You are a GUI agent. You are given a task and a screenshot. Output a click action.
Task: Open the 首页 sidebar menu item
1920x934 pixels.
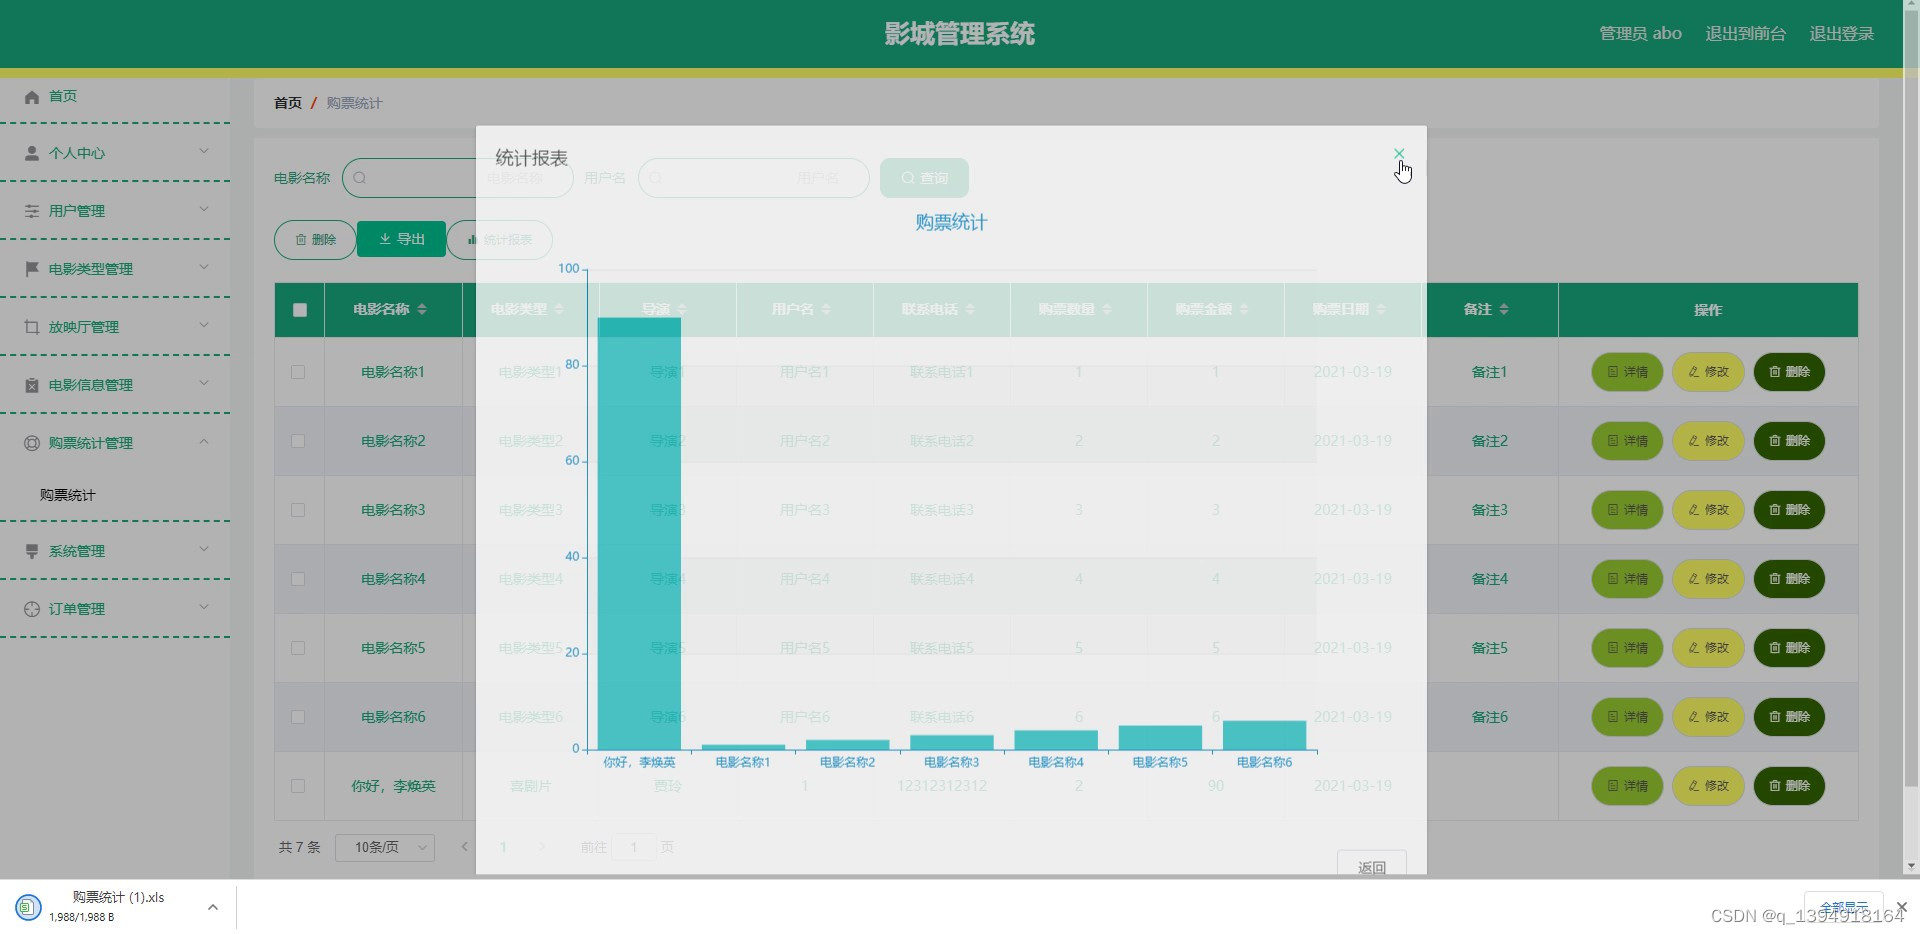click(115, 97)
